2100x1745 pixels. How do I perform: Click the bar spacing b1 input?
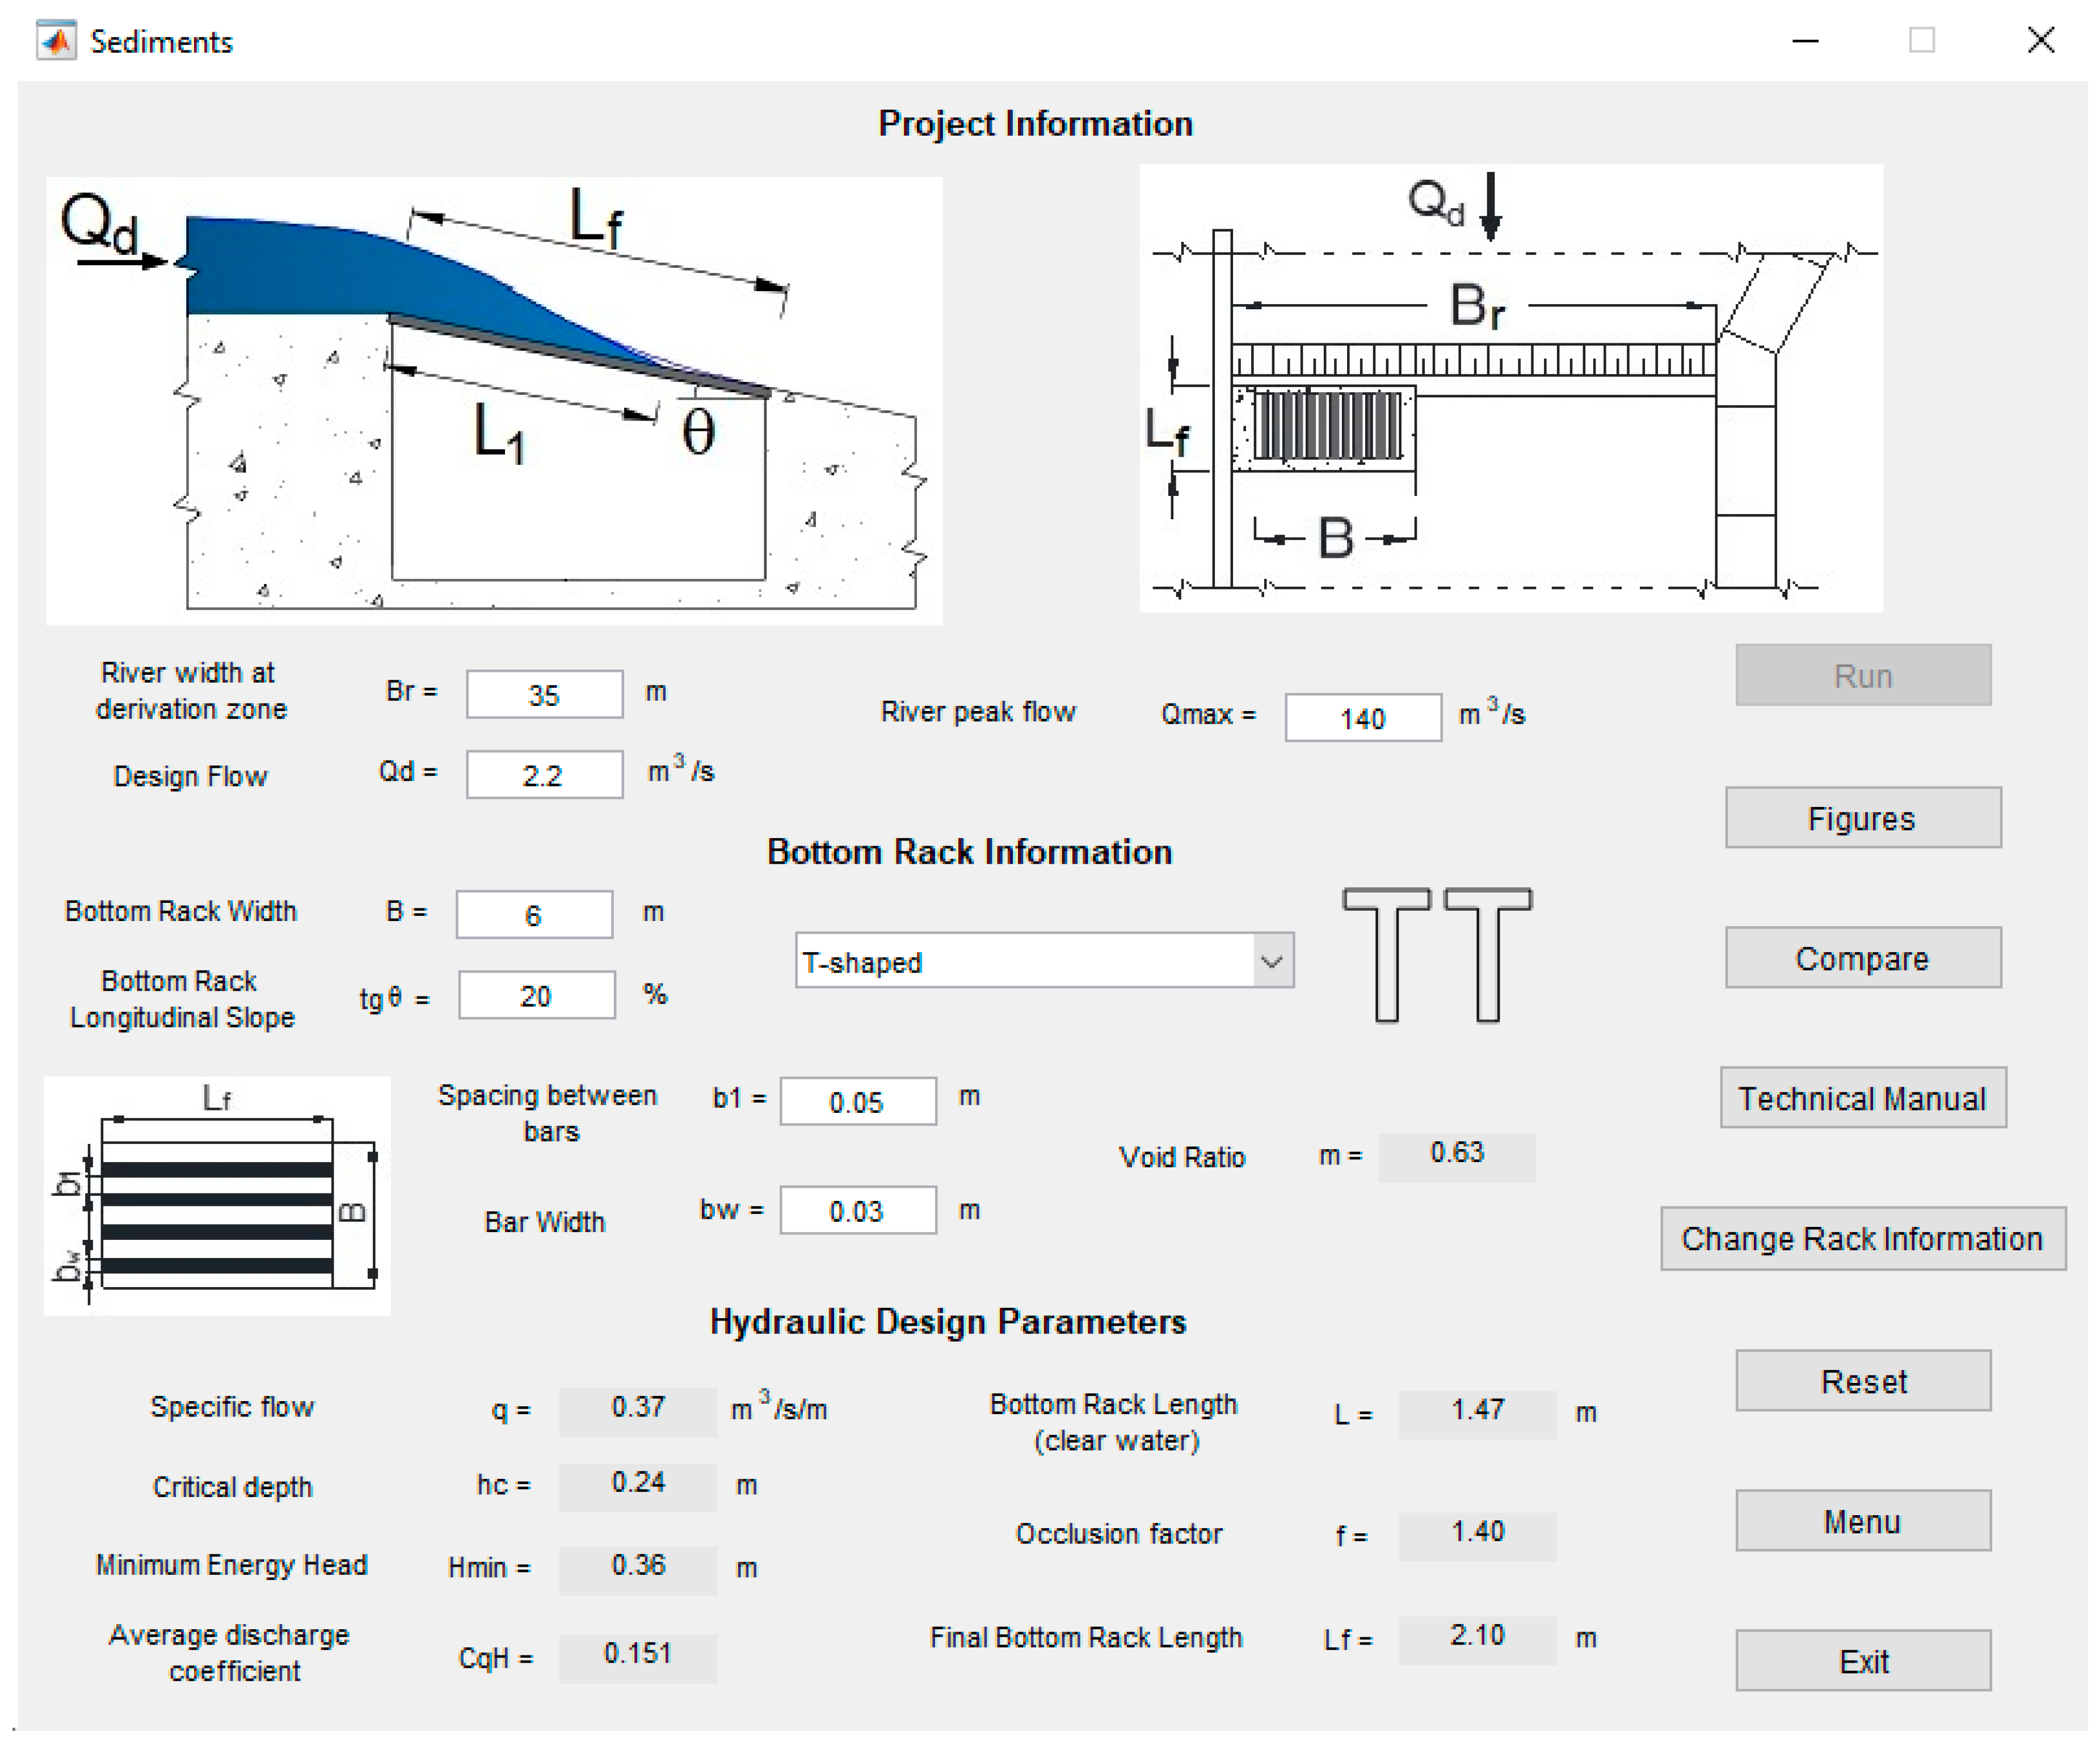[857, 1101]
